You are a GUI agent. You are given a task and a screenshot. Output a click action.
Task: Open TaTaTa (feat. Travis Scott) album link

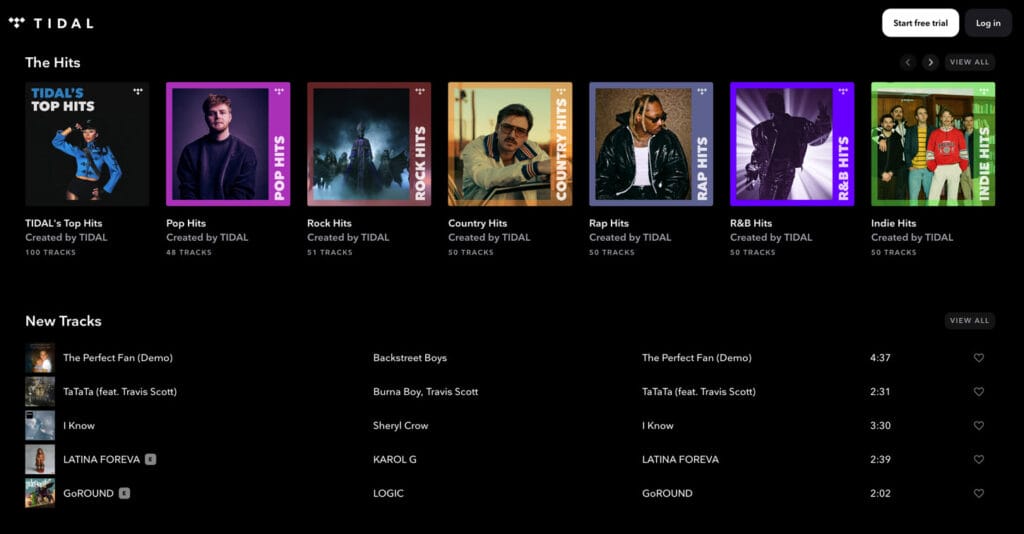tap(699, 392)
